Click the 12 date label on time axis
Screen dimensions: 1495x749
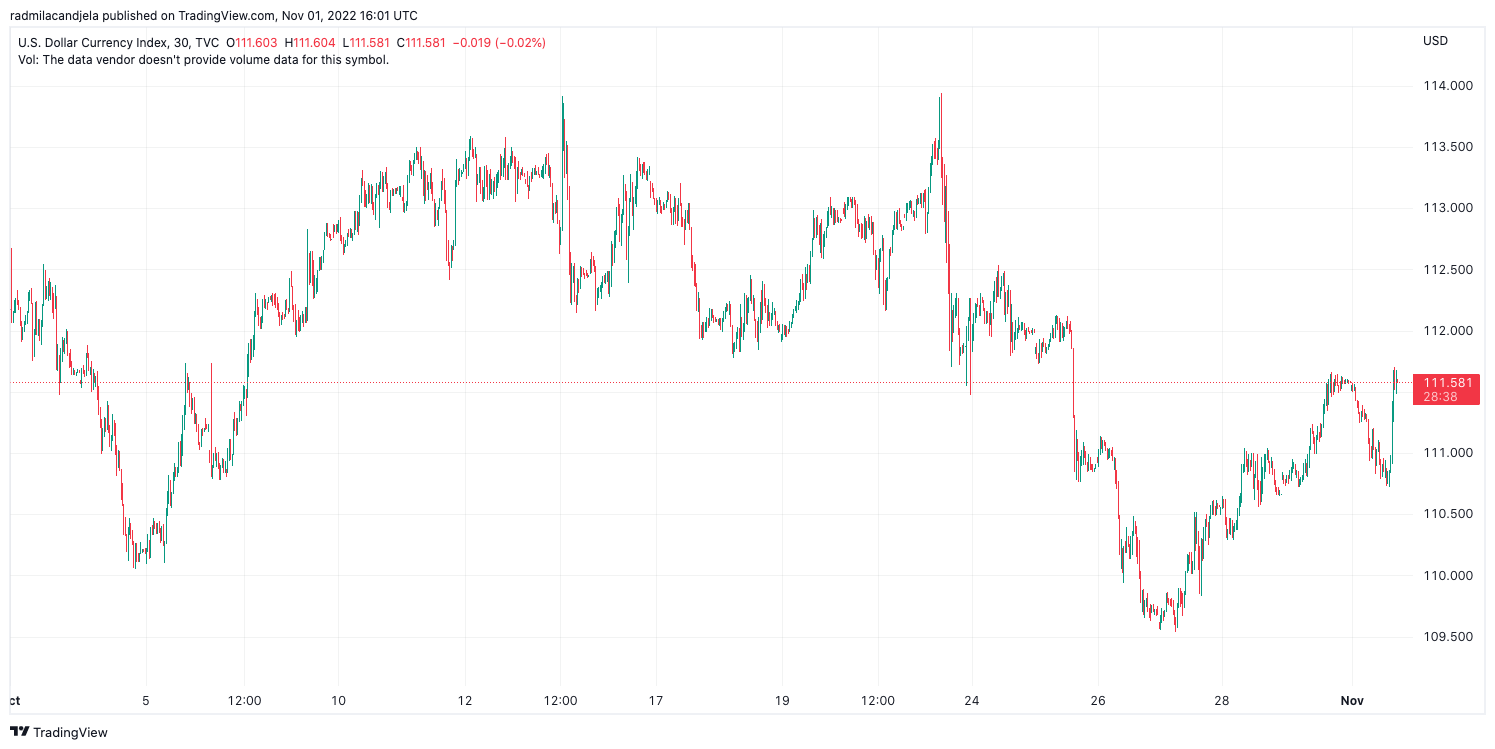[x=465, y=701]
